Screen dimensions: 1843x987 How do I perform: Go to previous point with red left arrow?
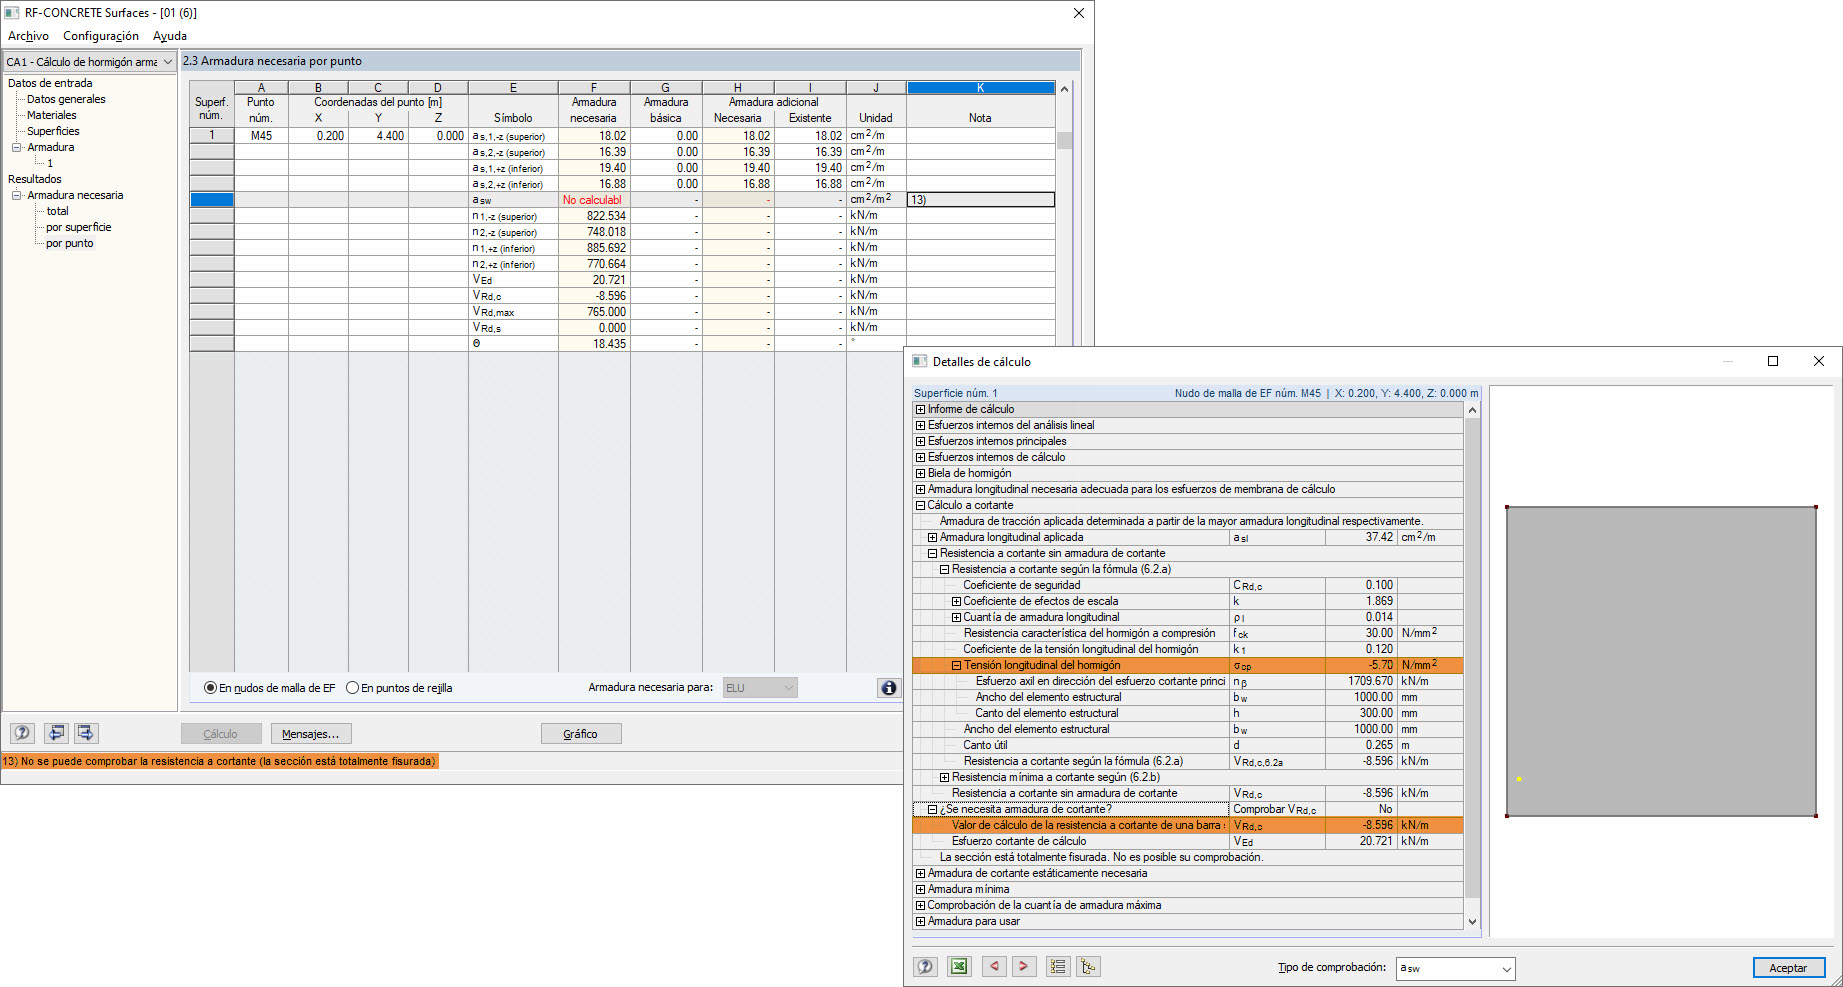click(x=994, y=967)
